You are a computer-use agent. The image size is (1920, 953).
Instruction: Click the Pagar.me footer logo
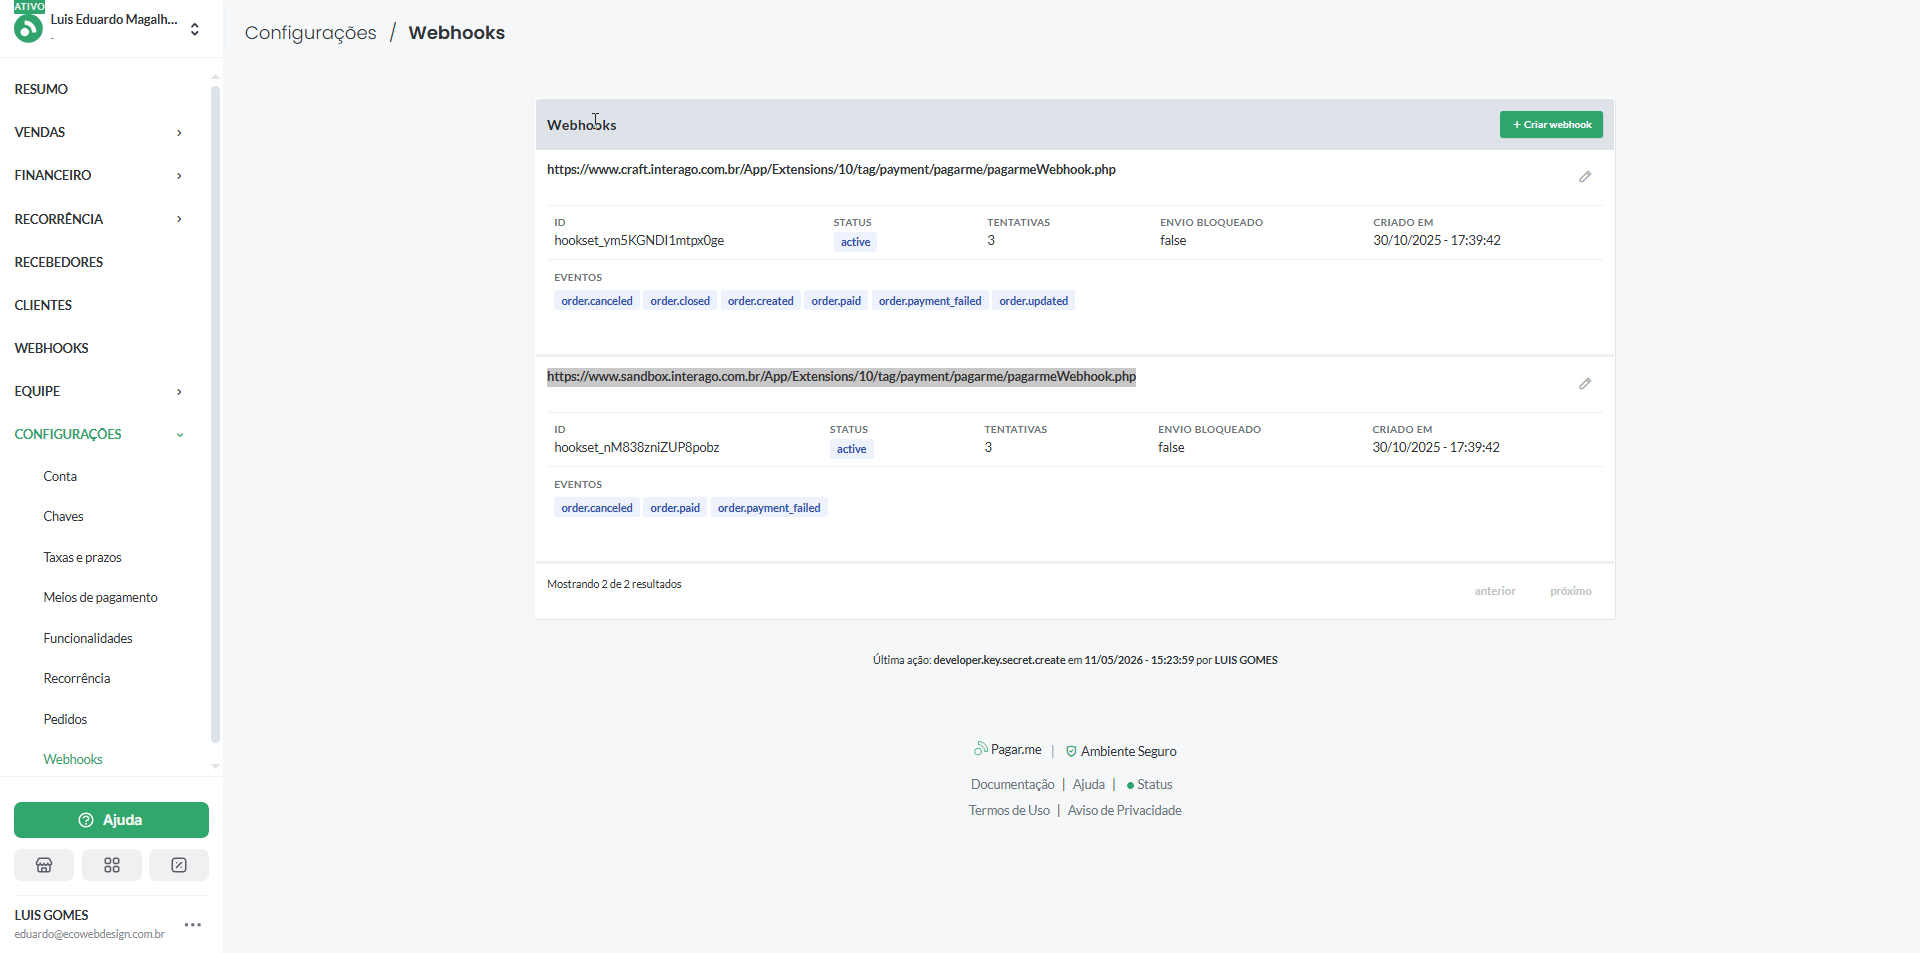(1008, 749)
